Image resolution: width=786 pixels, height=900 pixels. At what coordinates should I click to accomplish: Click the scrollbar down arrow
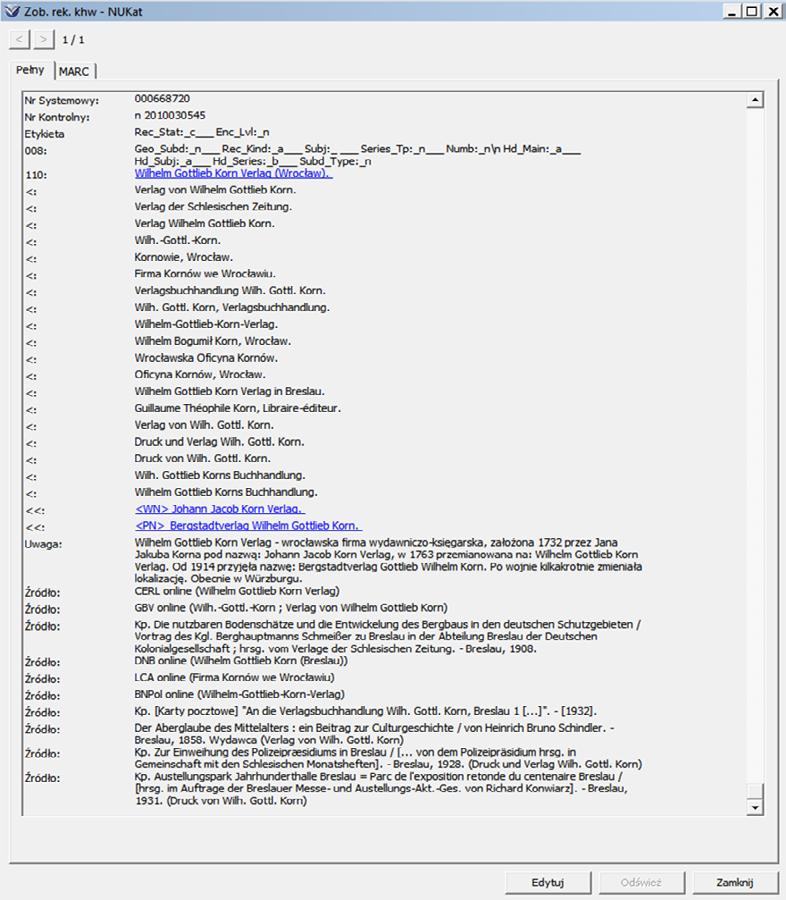coord(755,808)
